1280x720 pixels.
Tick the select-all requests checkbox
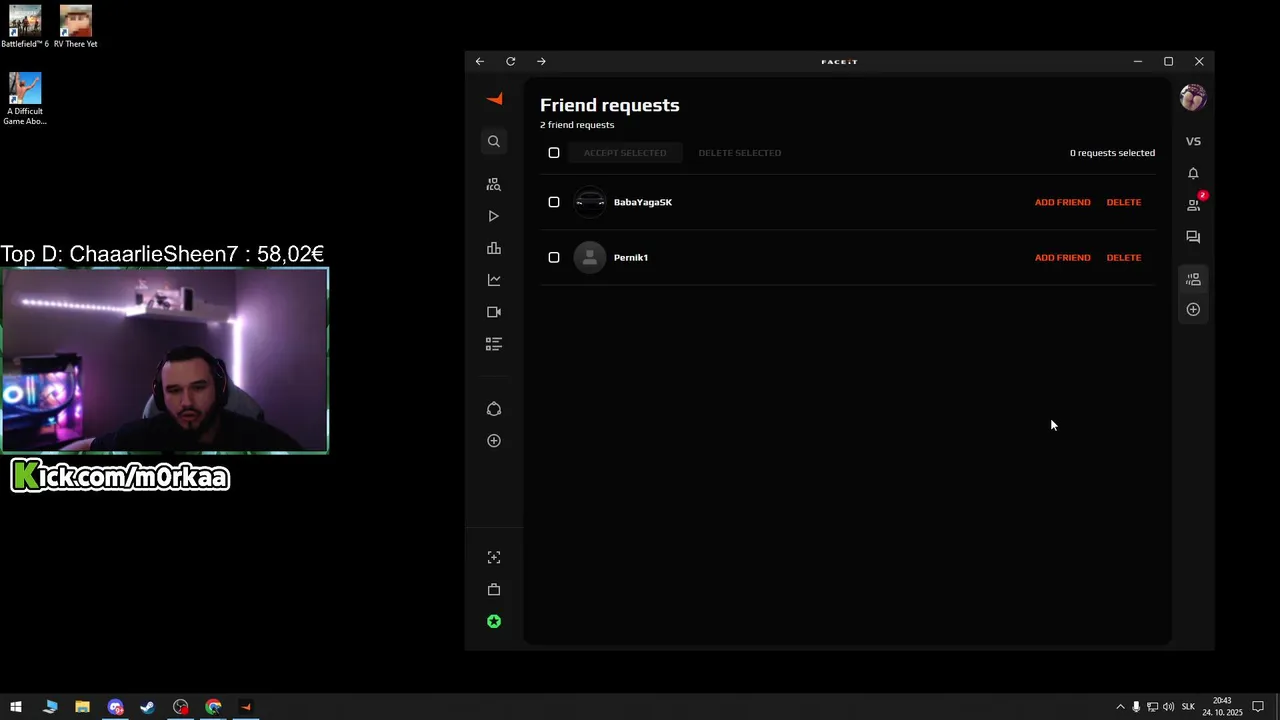point(554,153)
